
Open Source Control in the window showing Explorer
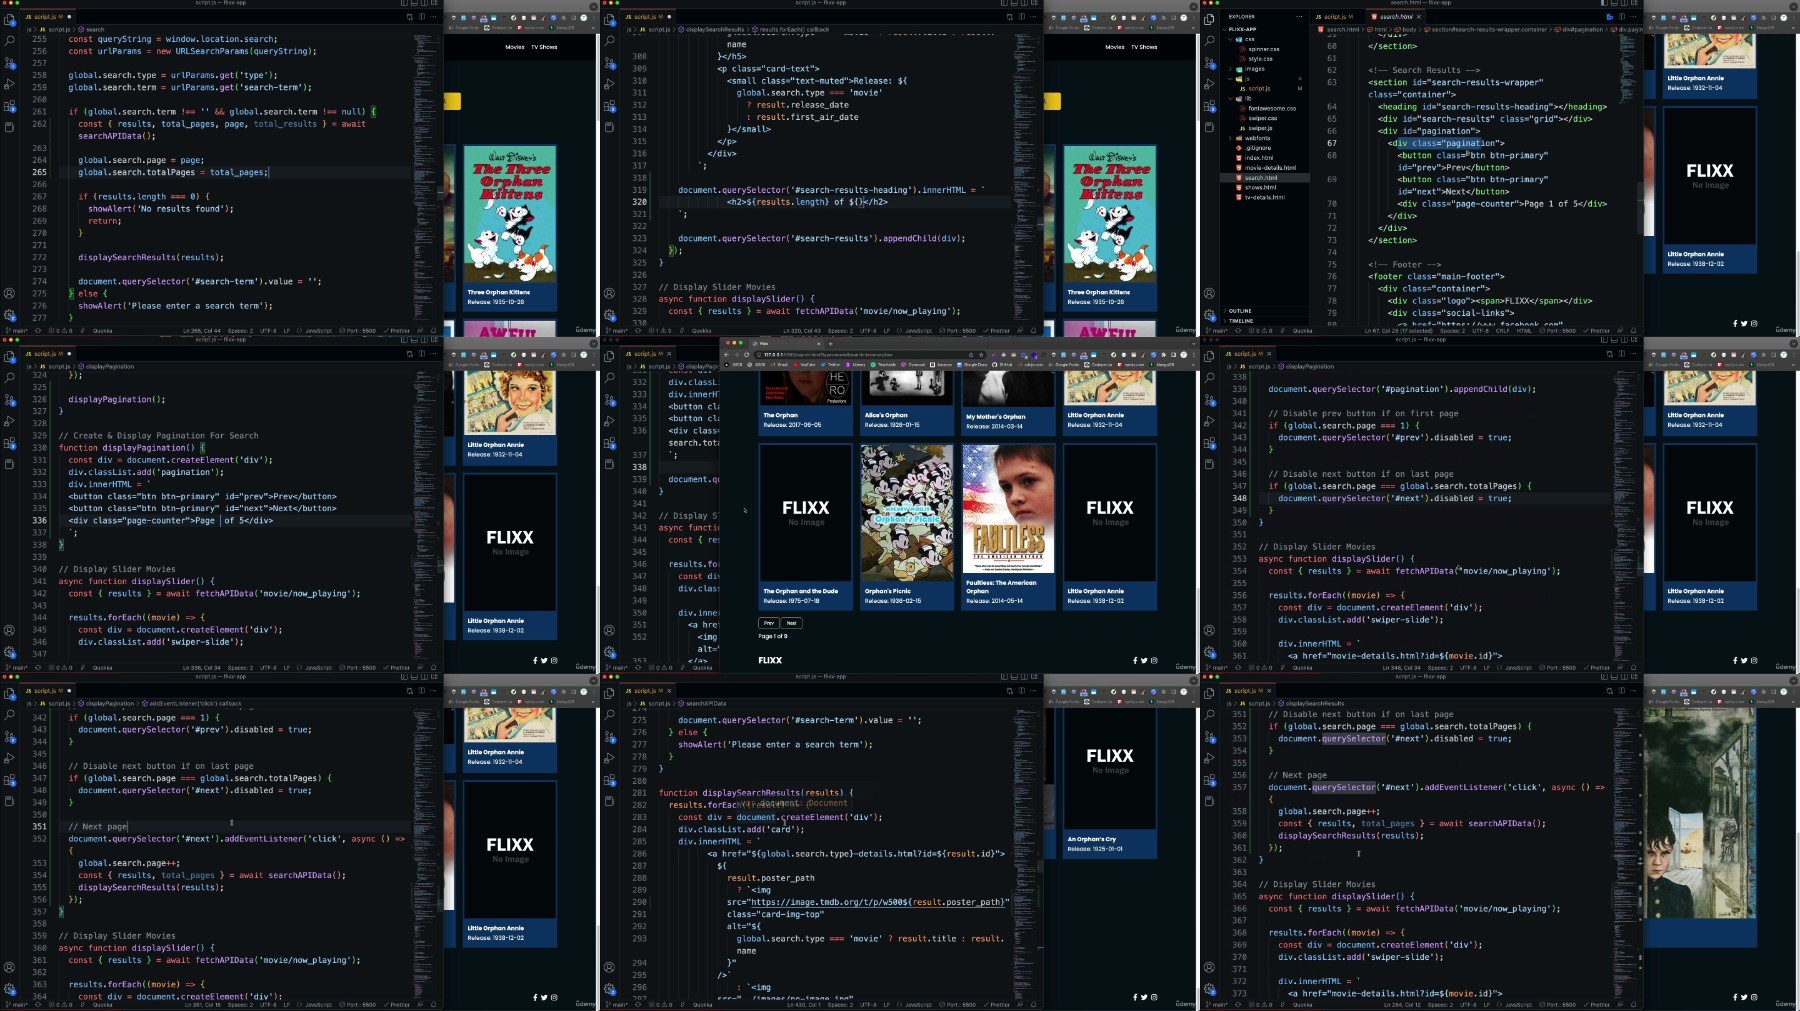pos(1210,63)
